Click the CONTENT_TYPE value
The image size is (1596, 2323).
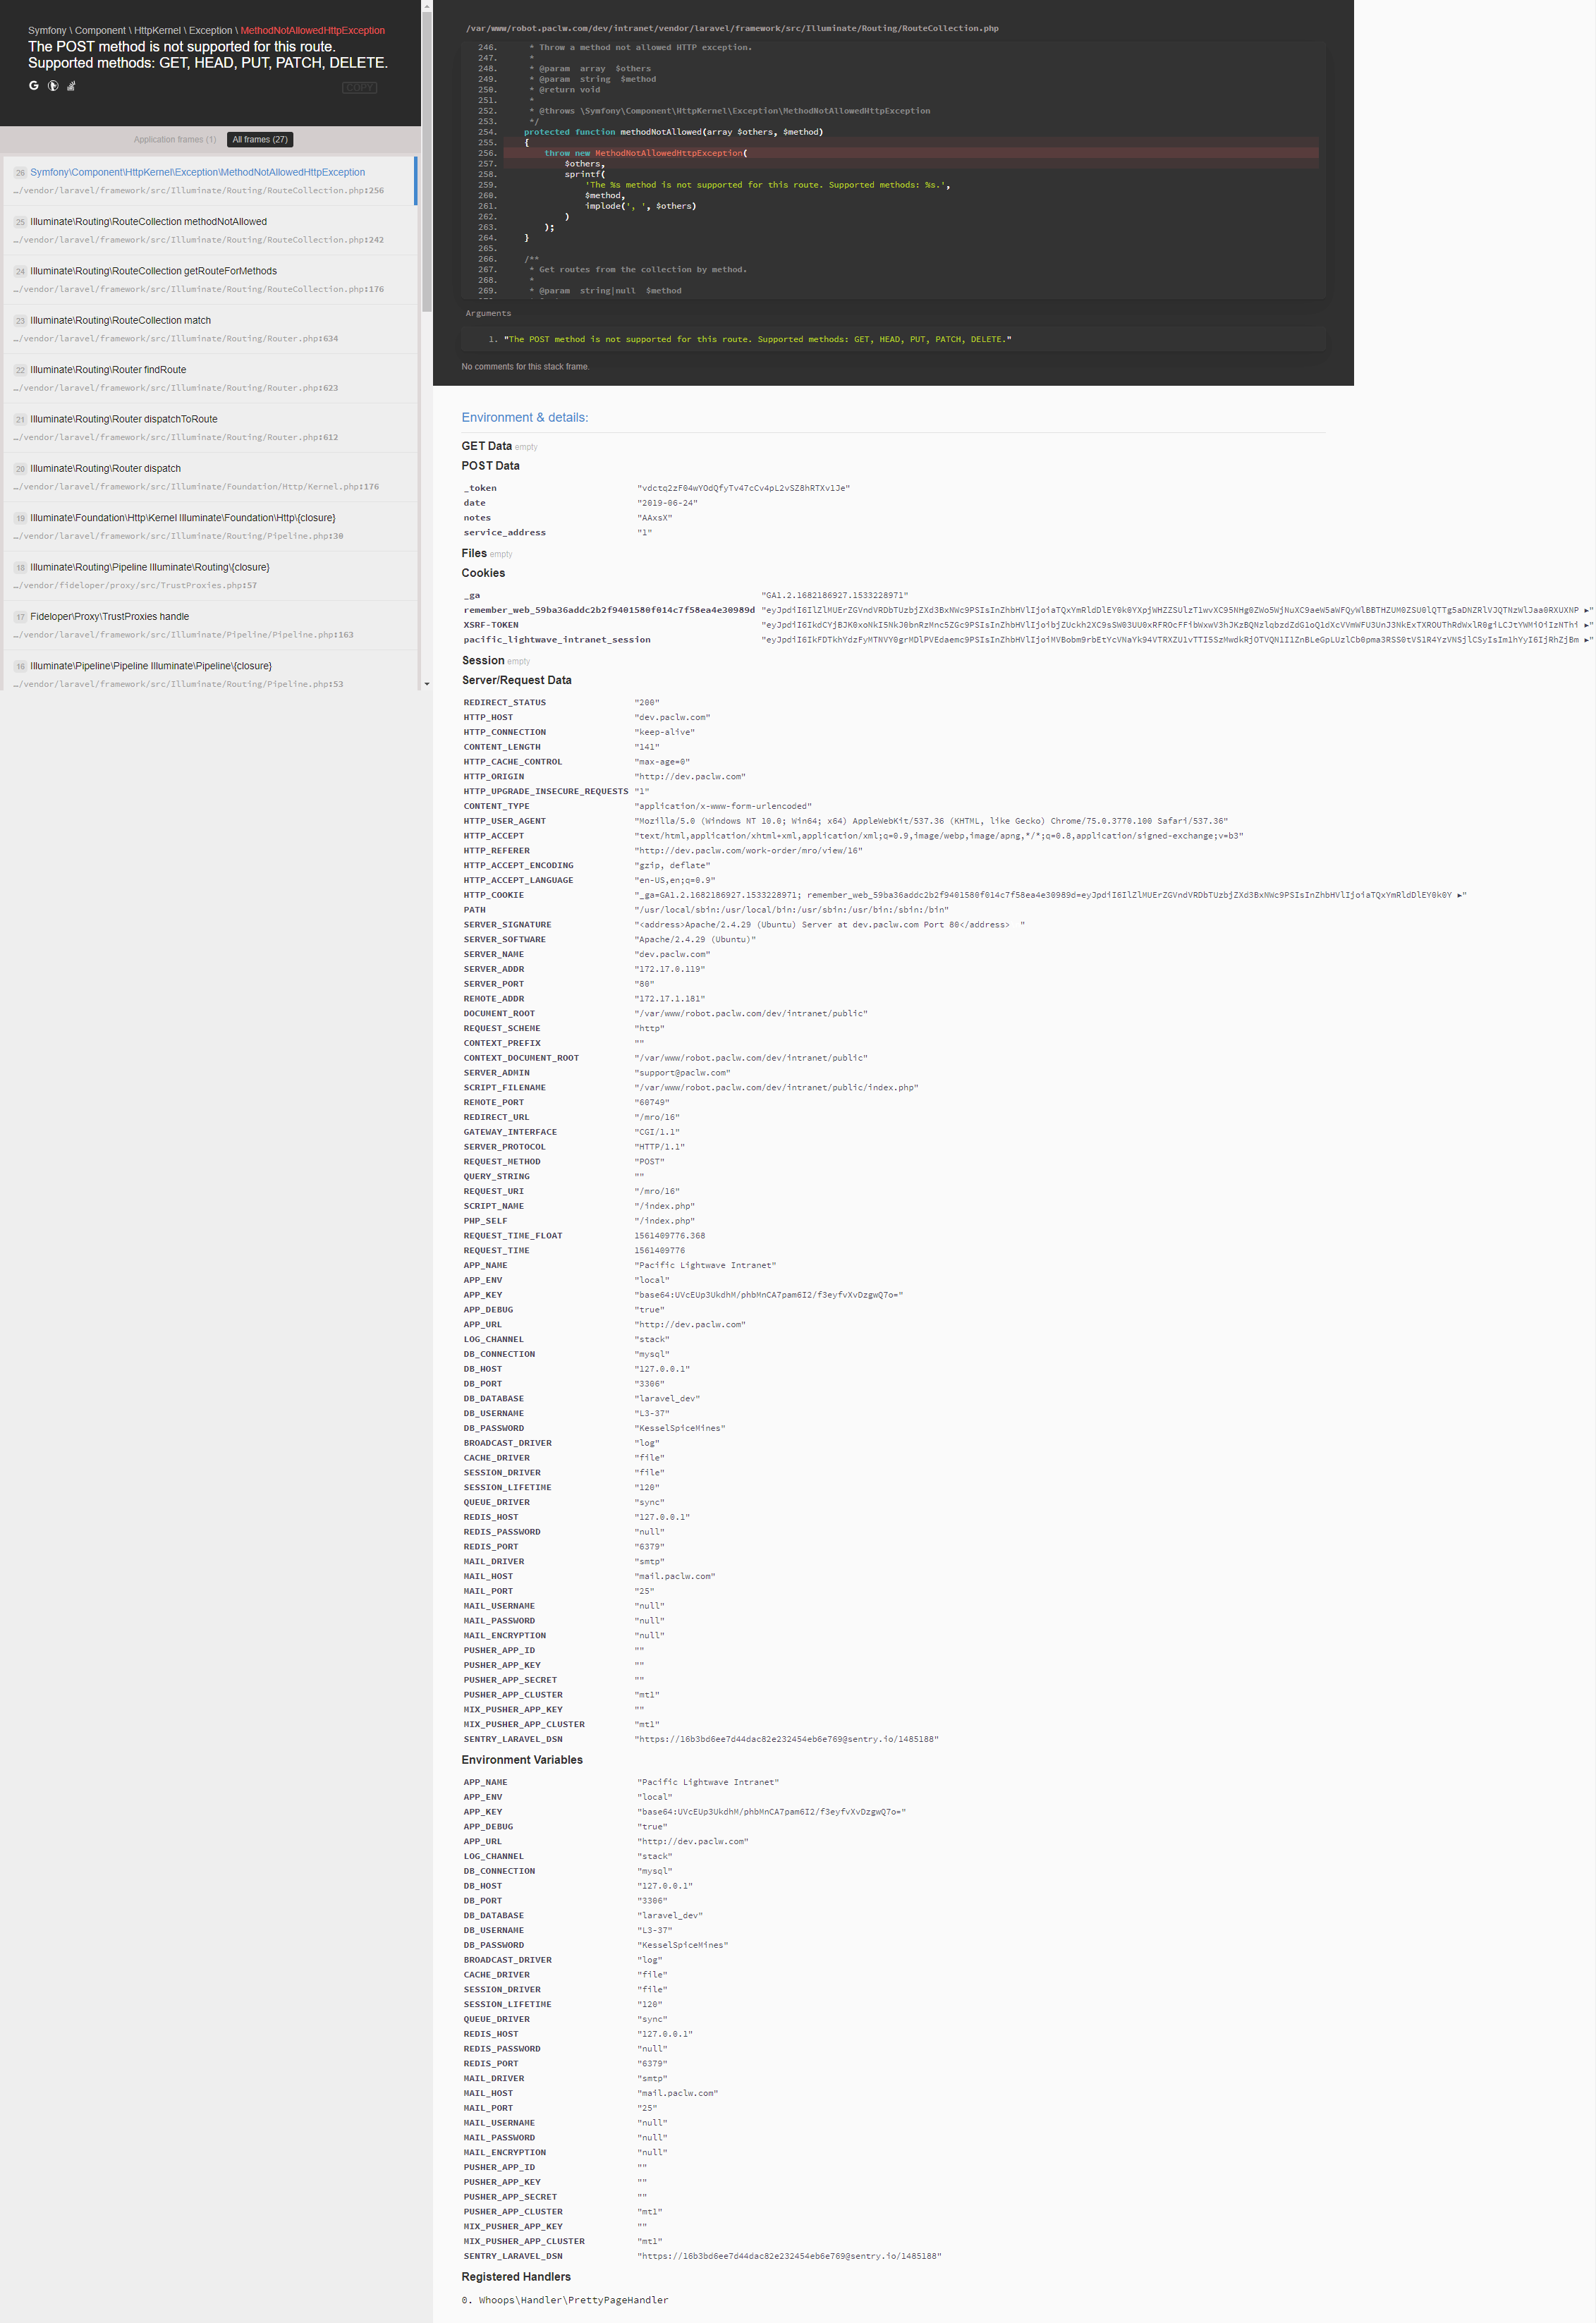[723, 807]
